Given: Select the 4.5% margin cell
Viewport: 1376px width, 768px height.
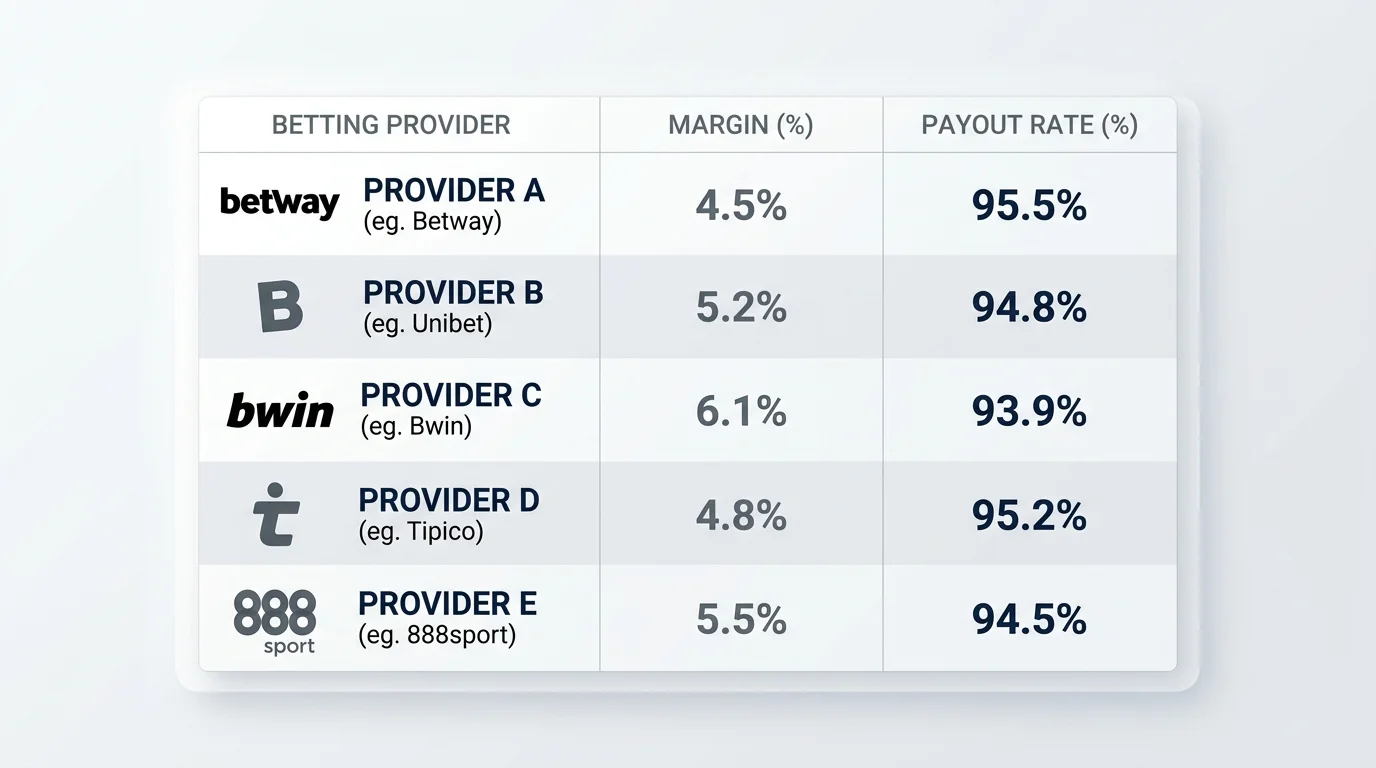Looking at the screenshot, I should [741, 206].
